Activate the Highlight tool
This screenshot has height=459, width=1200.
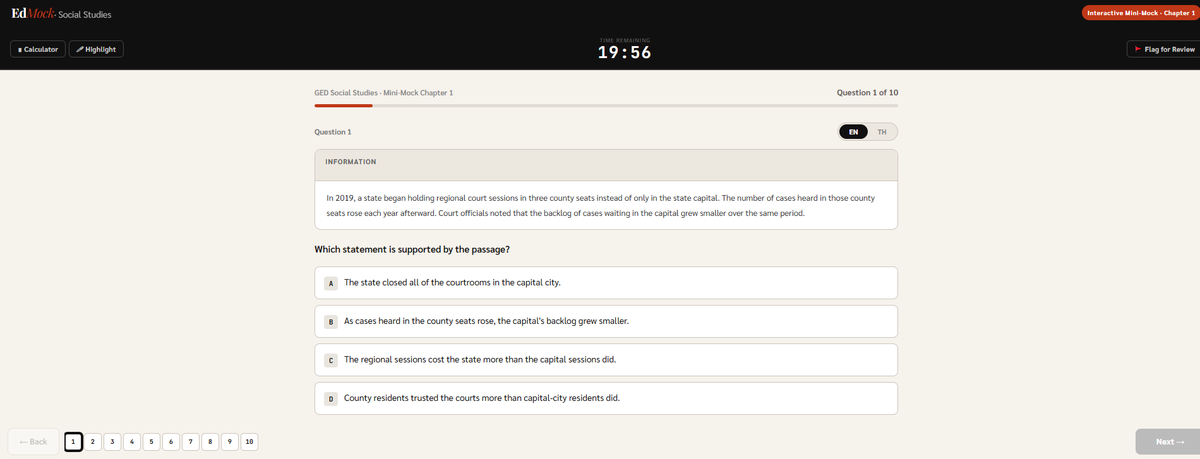96,49
